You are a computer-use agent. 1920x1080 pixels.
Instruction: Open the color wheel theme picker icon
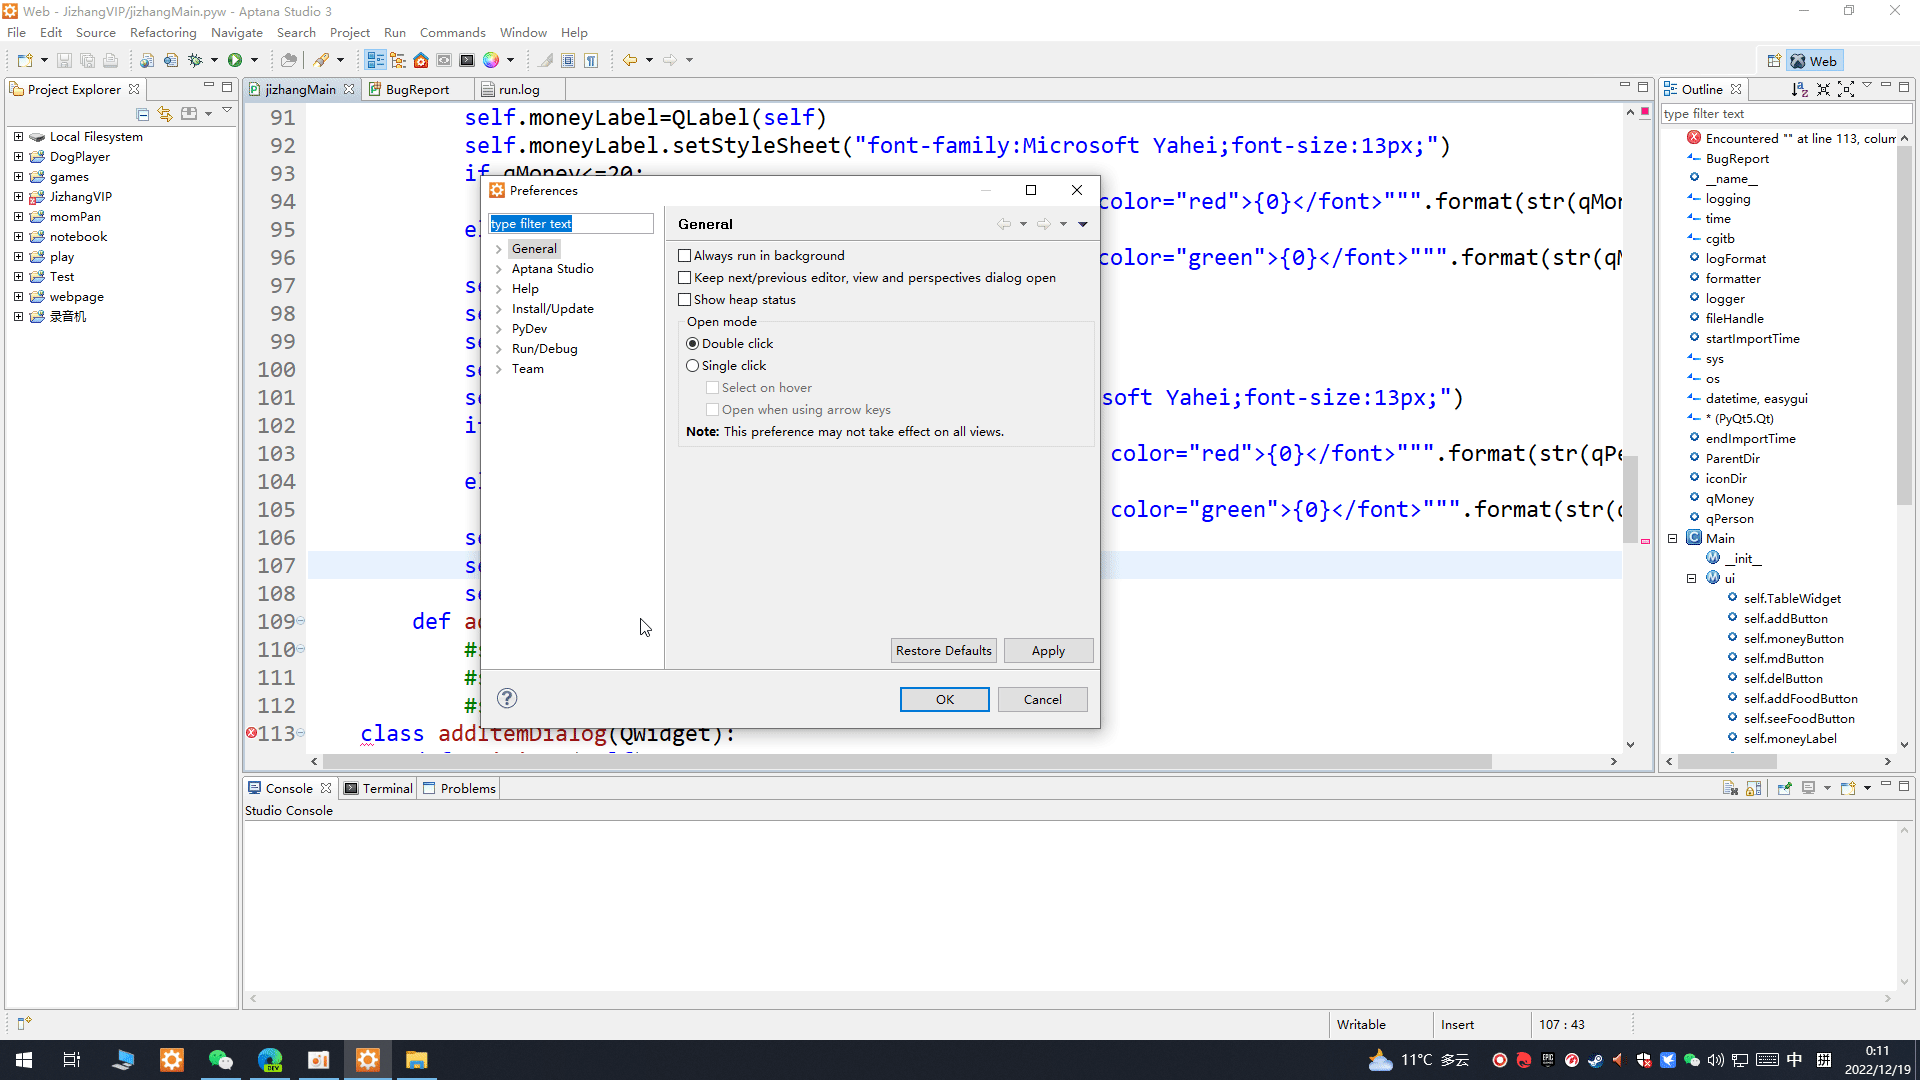490,60
